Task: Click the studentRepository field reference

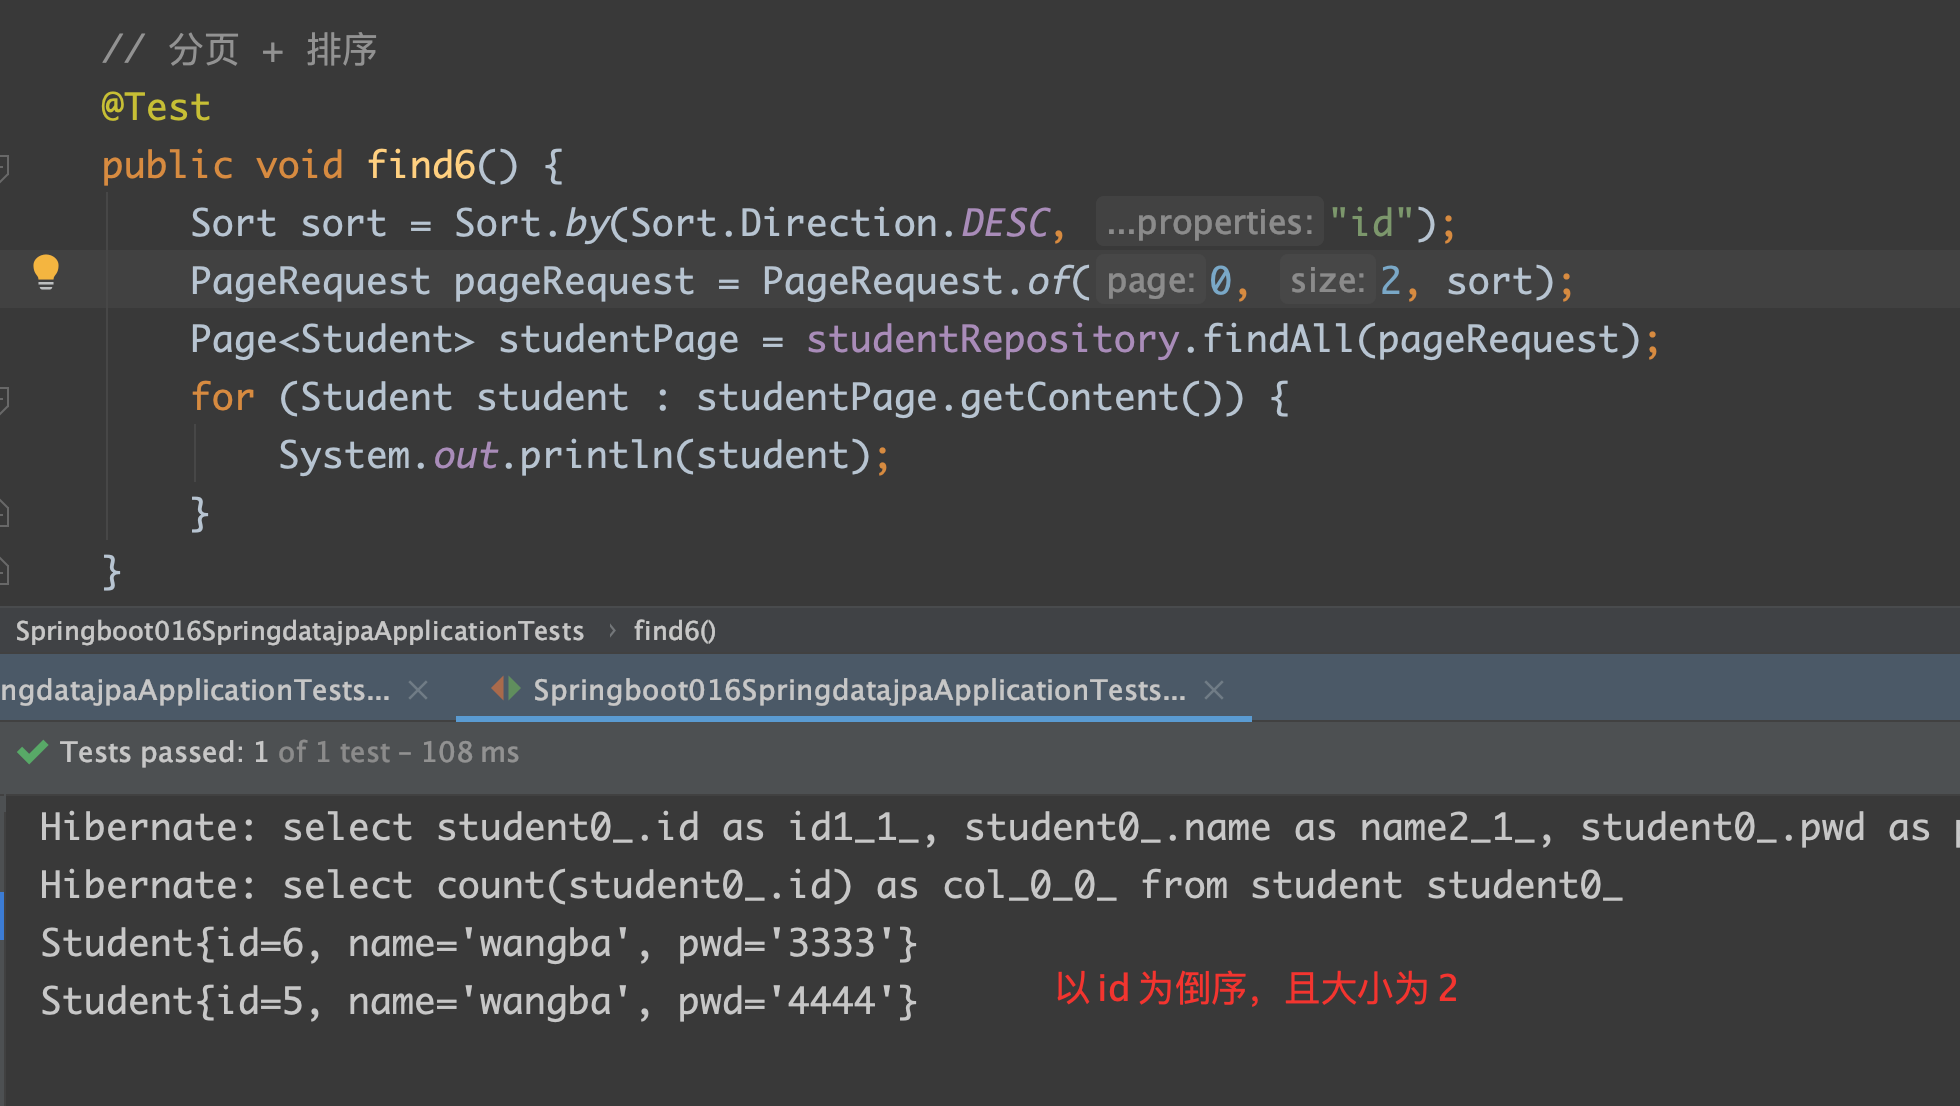Action: (x=992, y=340)
